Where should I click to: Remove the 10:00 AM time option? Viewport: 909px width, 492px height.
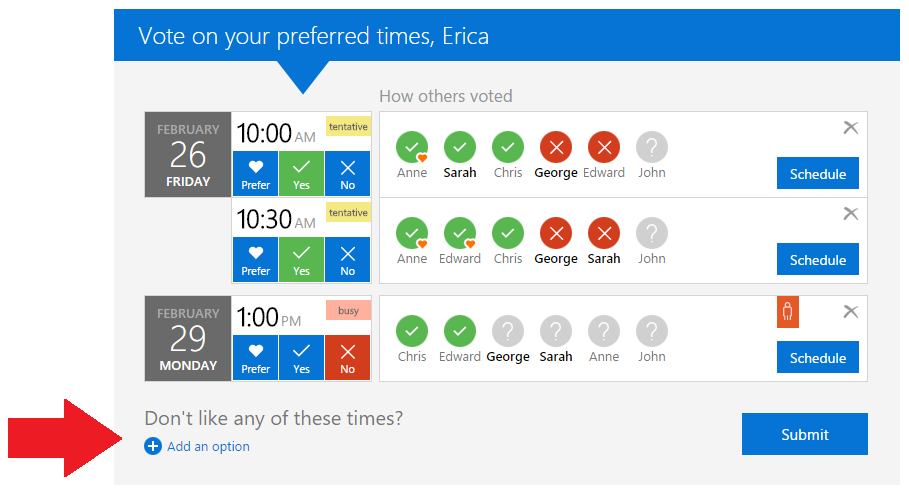[851, 127]
